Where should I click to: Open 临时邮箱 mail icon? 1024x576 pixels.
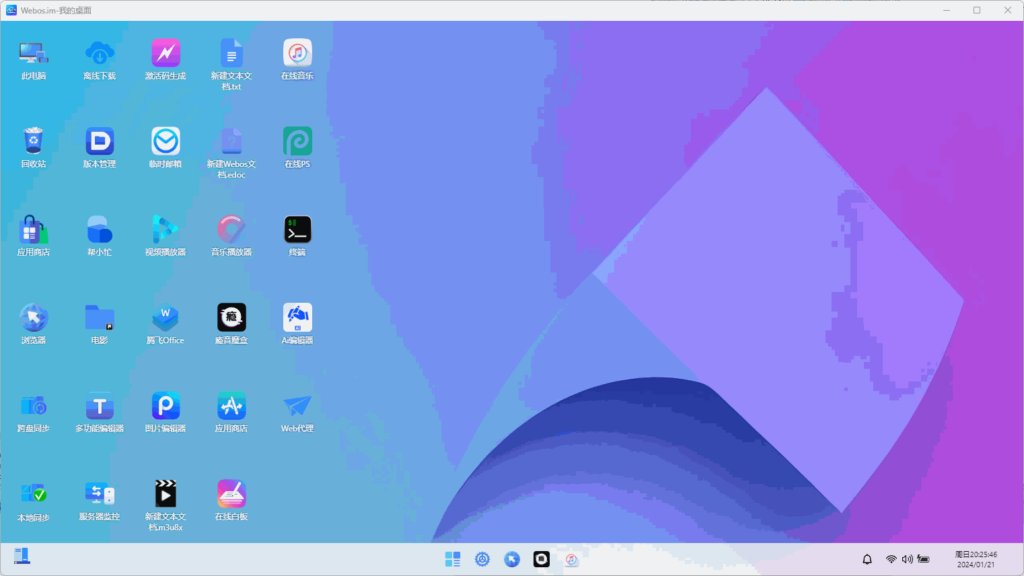click(x=165, y=142)
